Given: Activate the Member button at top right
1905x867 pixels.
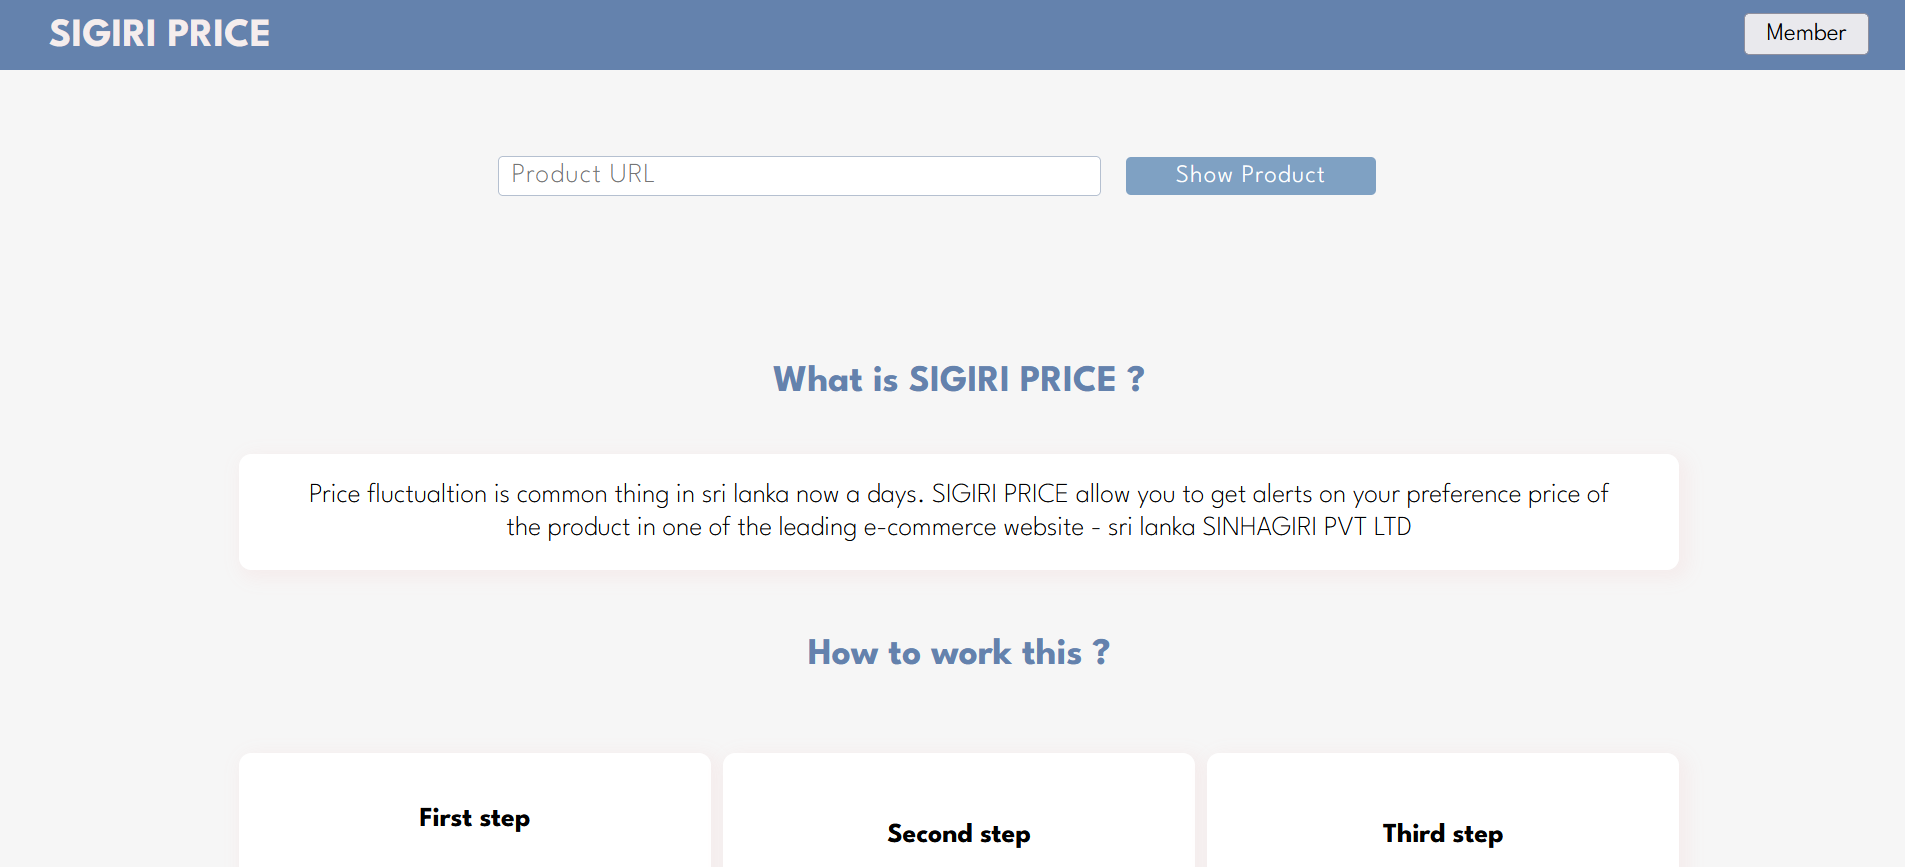Looking at the screenshot, I should click(x=1805, y=33).
